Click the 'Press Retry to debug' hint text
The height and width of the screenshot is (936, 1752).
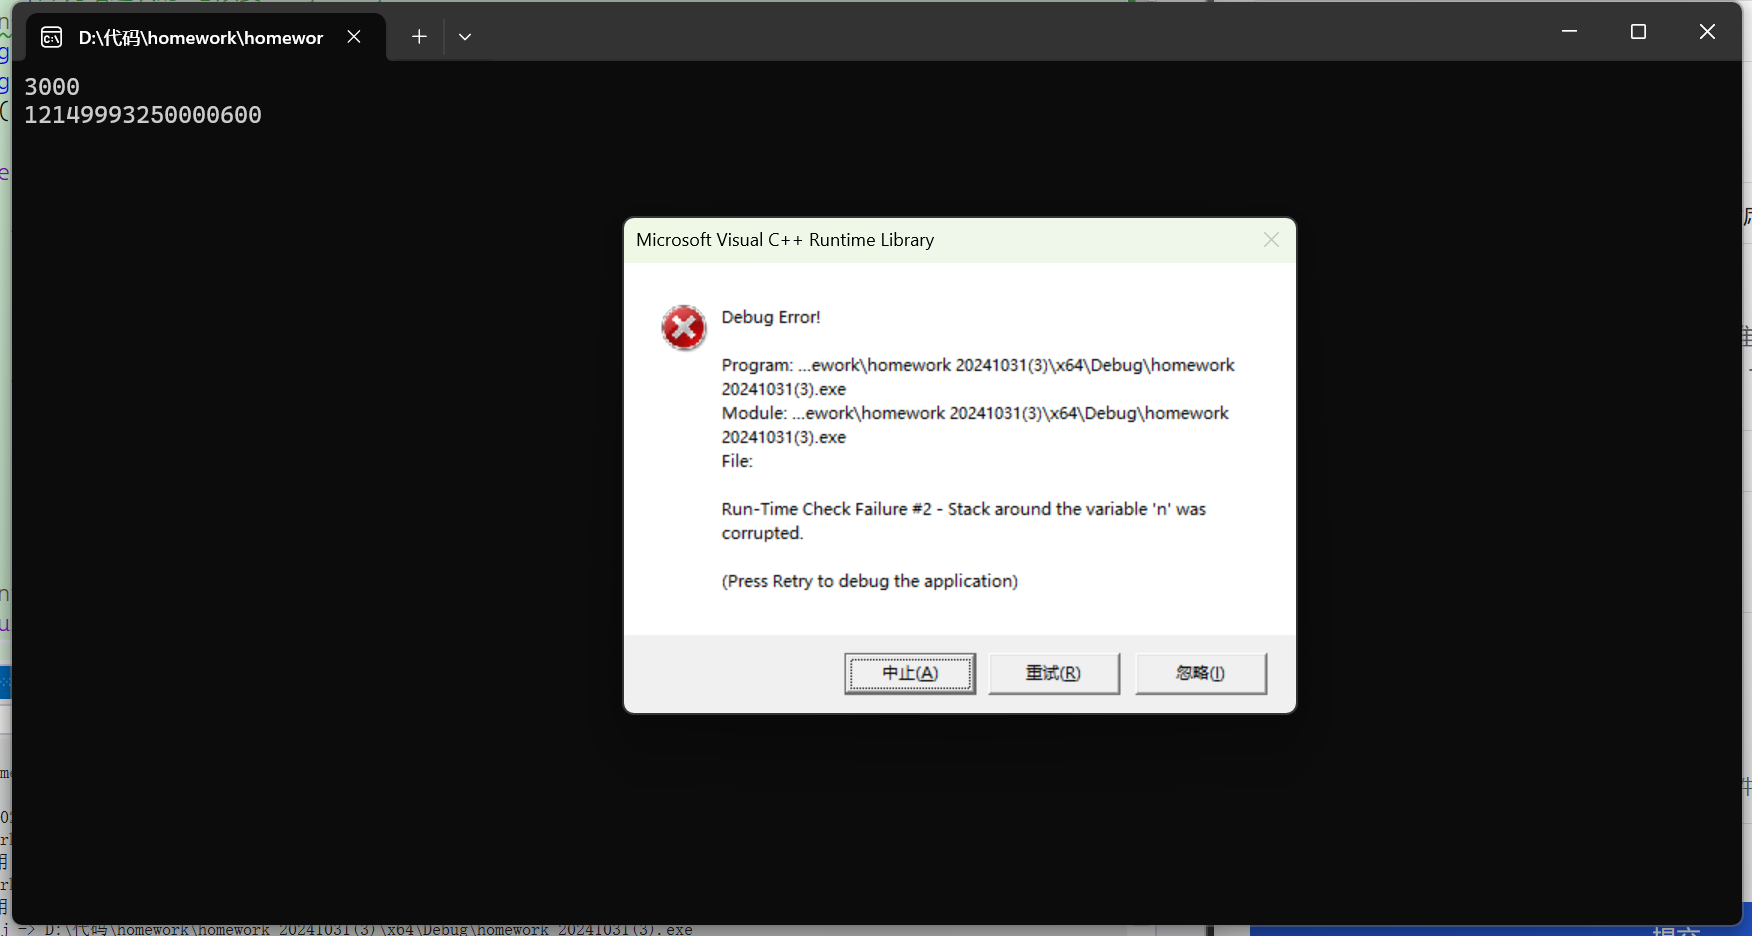tap(870, 581)
